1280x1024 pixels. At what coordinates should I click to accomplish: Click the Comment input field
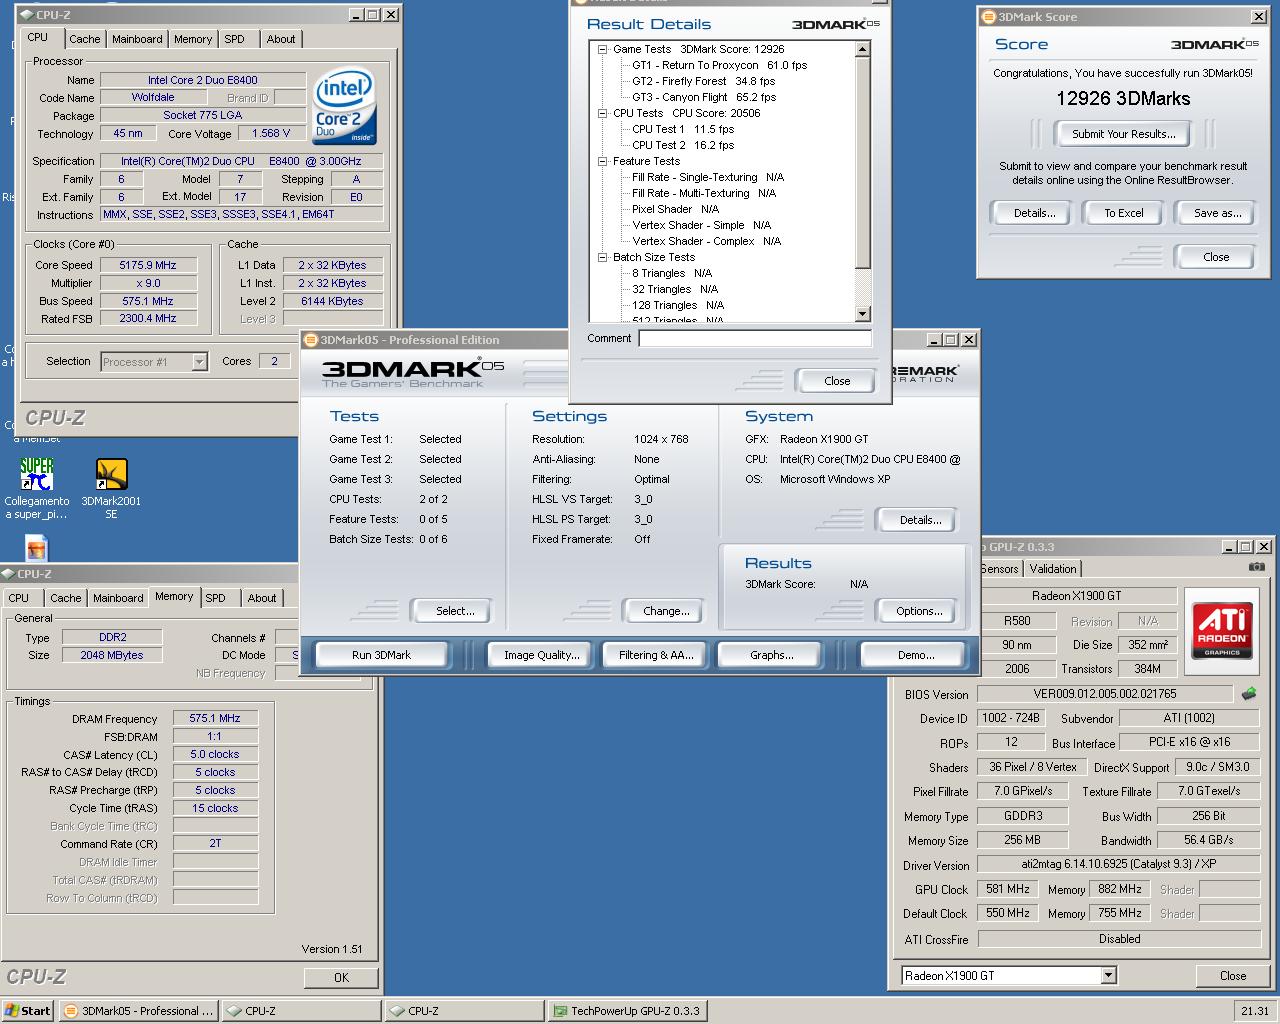pos(755,339)
